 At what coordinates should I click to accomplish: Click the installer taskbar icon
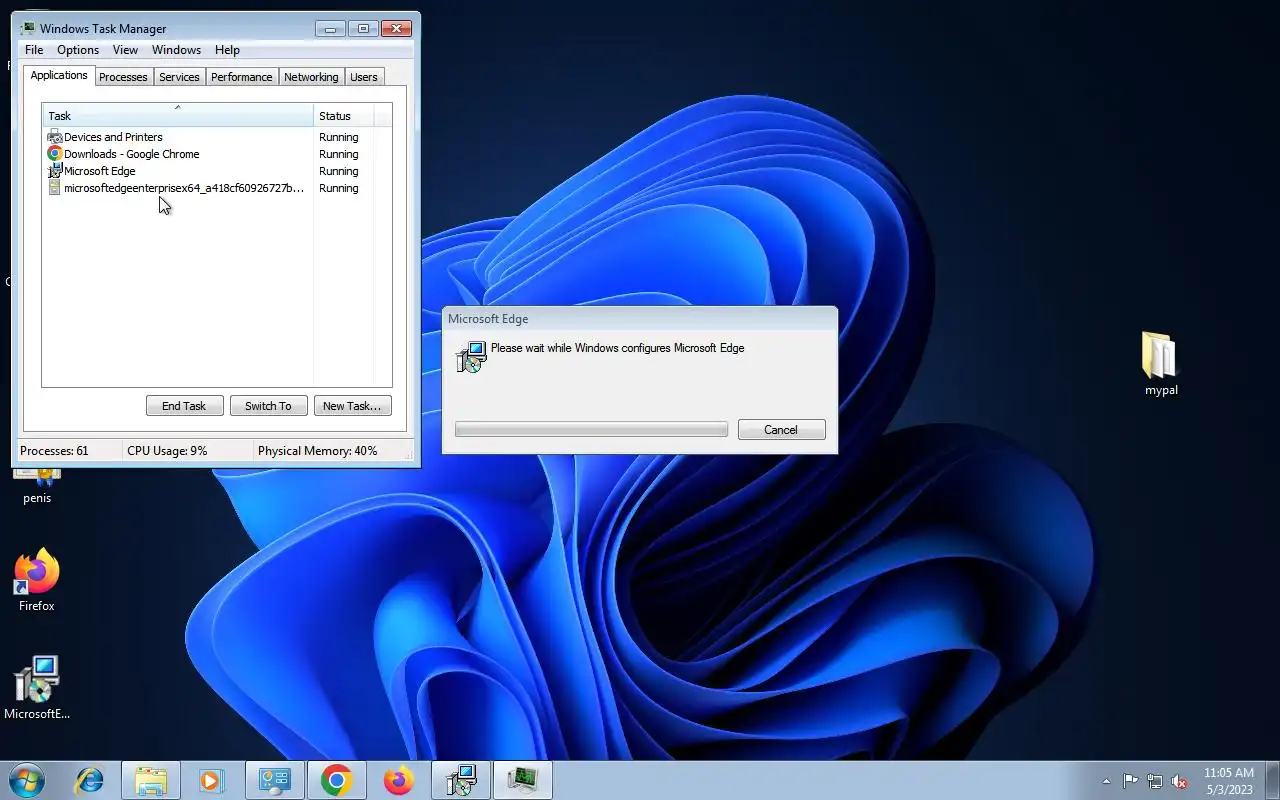460,780
